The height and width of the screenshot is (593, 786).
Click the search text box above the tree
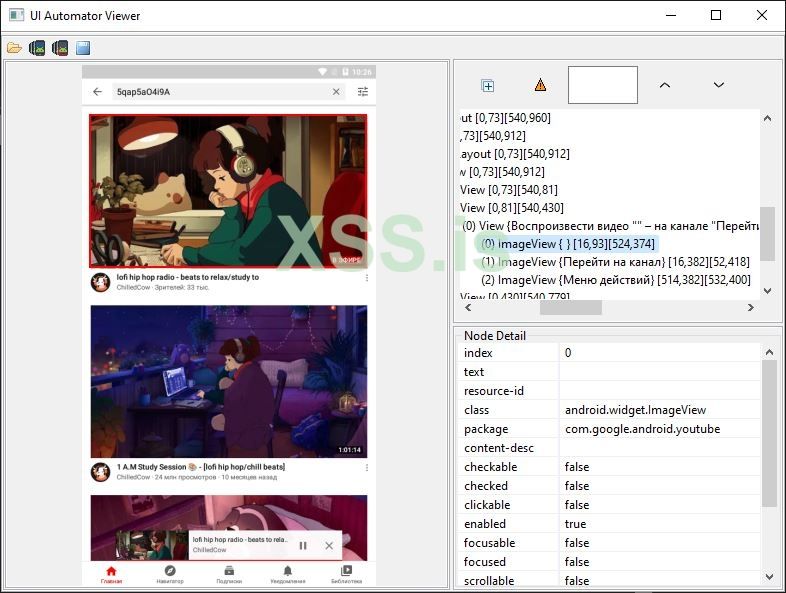603,85
